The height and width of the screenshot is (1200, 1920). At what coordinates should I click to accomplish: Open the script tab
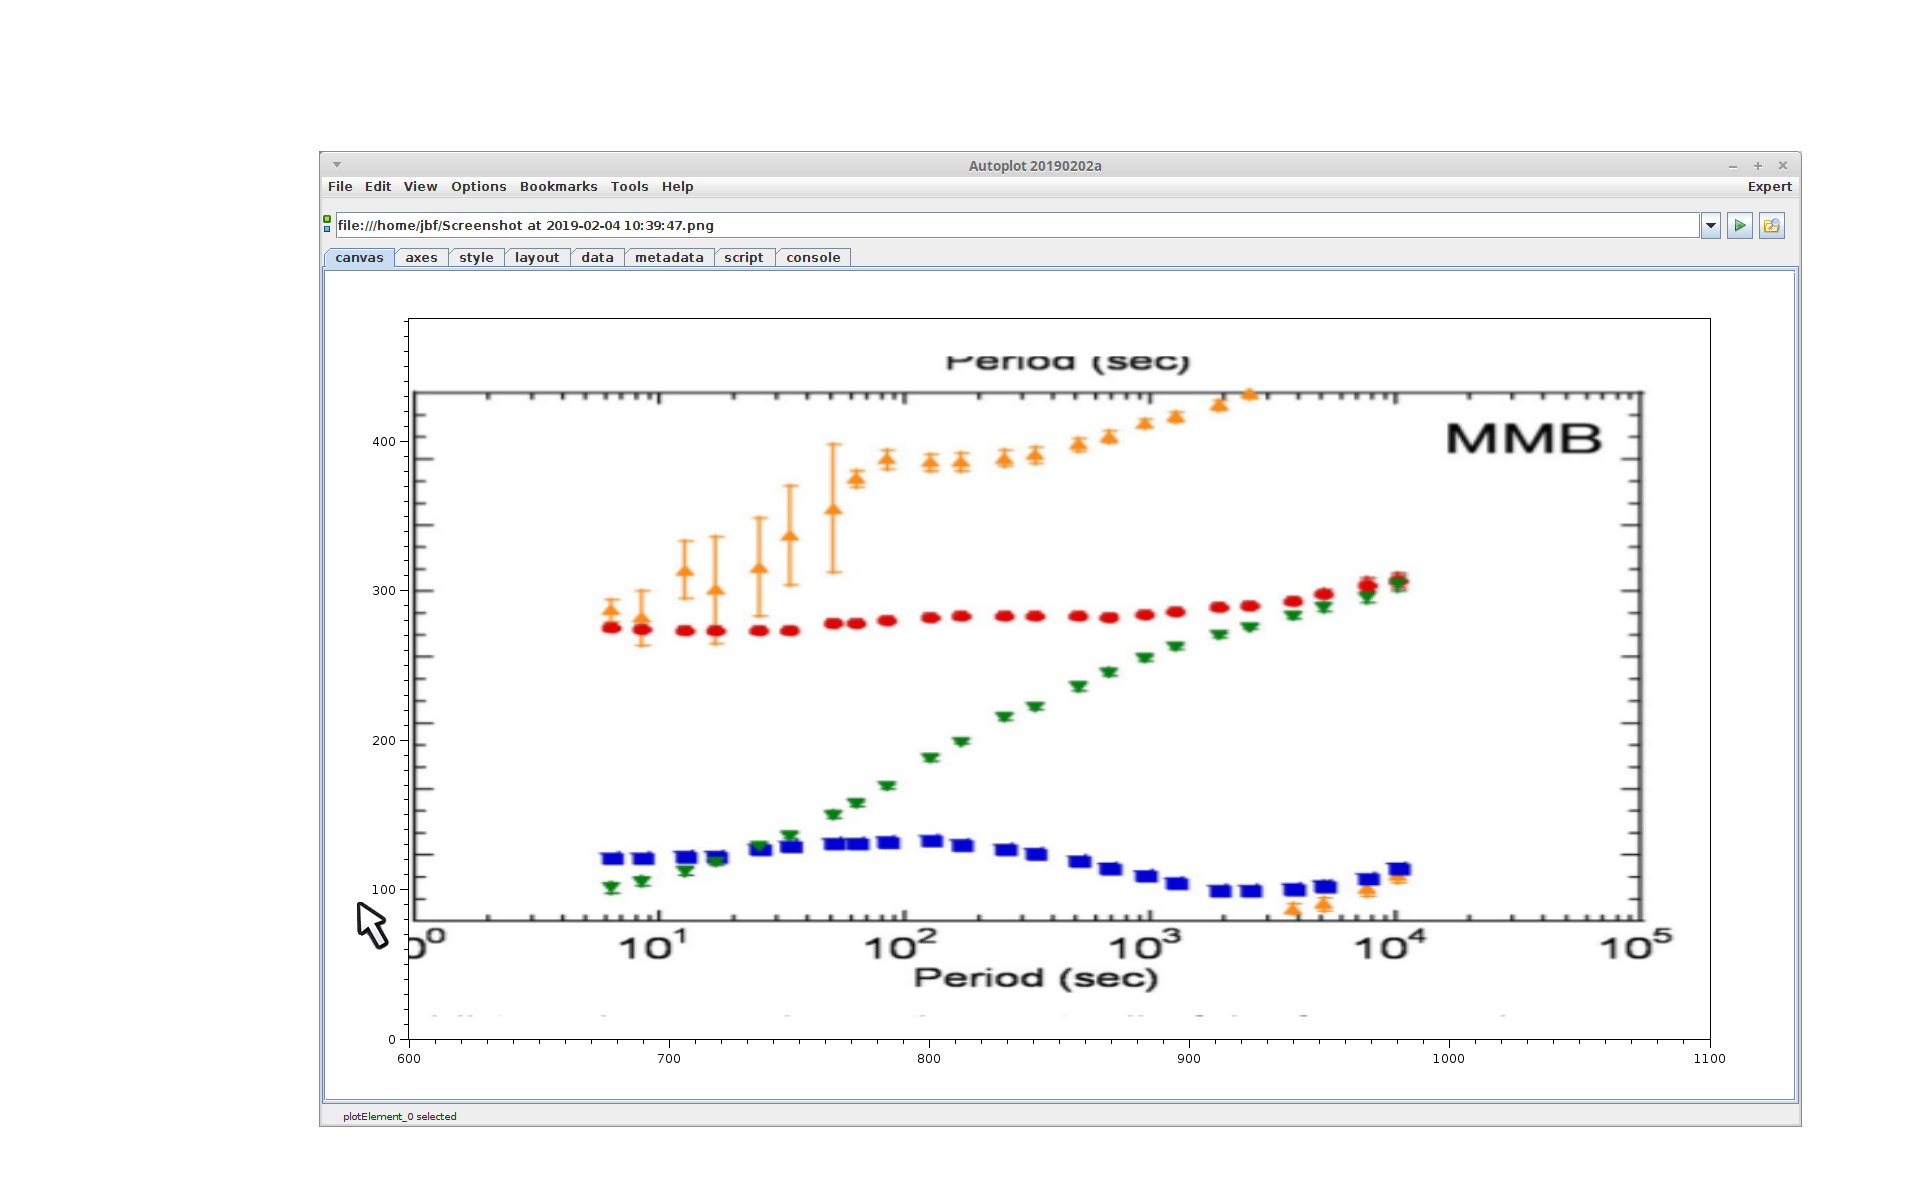(x=743, y=258)
